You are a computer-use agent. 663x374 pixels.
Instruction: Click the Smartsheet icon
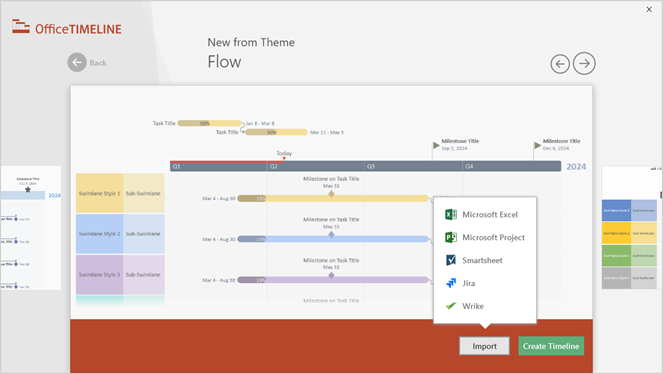pos(451,260)
